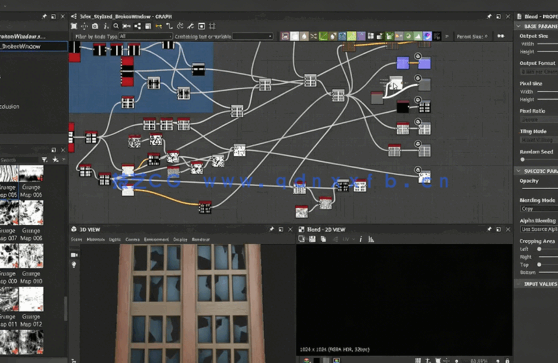Click the camera screenshot icon in graph toolbar

[x=95, y=26]
